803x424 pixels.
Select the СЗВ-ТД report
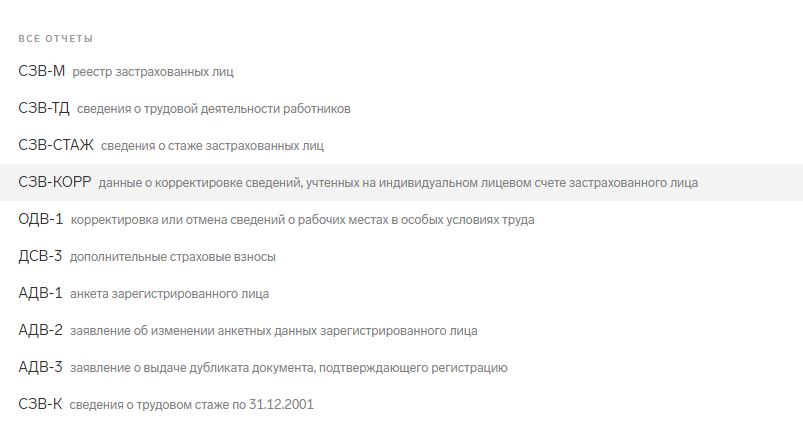pyautogui.click(x=44, y=108)
